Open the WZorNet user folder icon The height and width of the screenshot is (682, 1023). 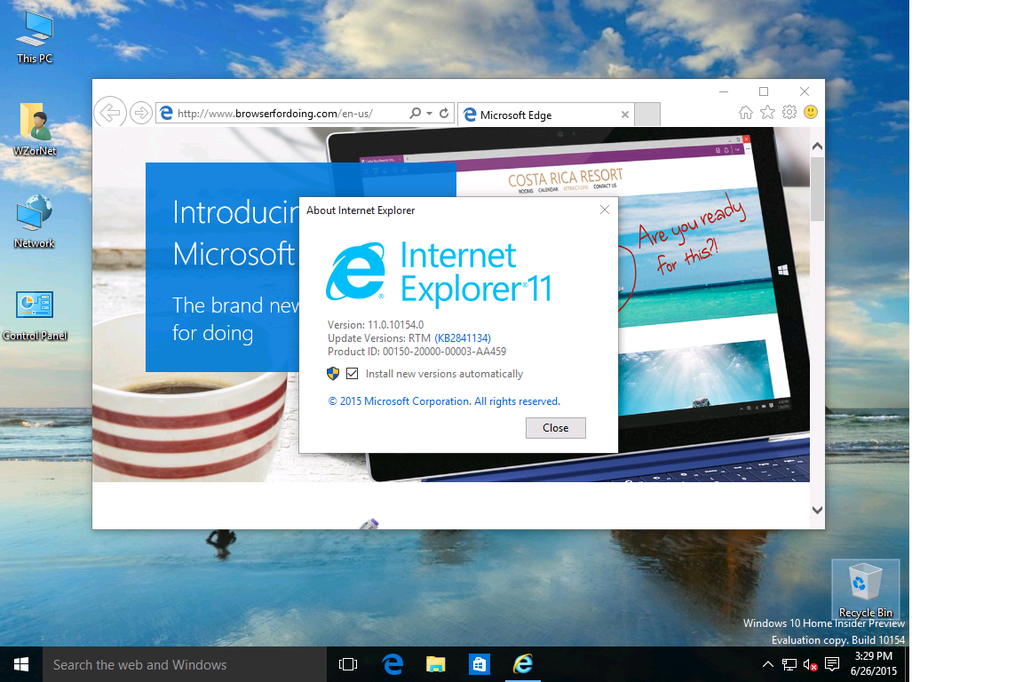click(35, 130)
